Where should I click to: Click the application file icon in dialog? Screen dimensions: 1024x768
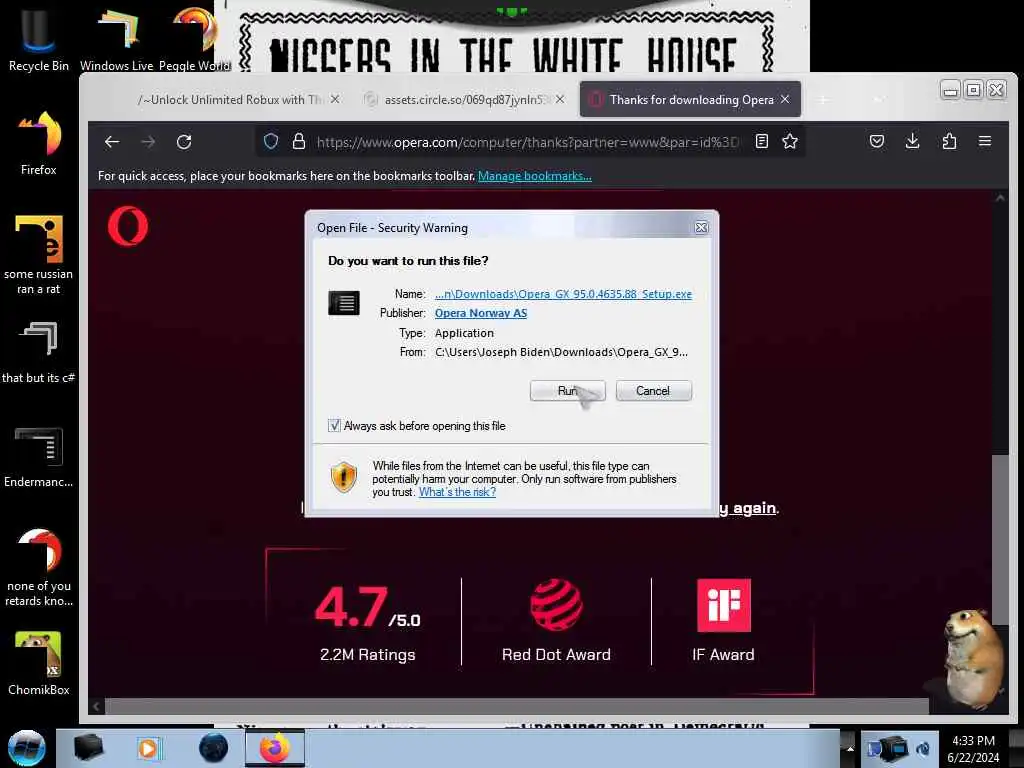click(x=344, y=302)
